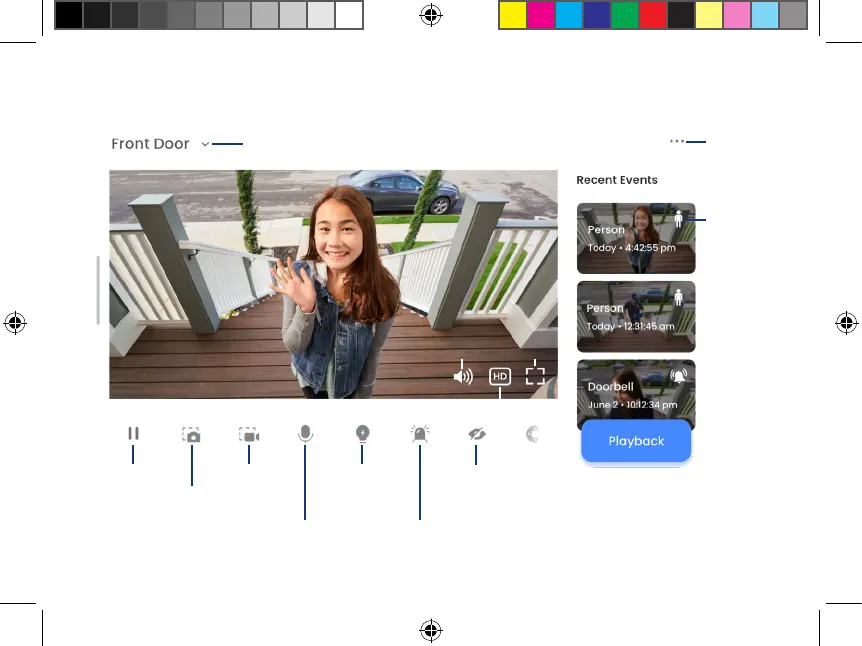Click the Front Door camera name
862x646 pixels.
[x=150, y=144]
